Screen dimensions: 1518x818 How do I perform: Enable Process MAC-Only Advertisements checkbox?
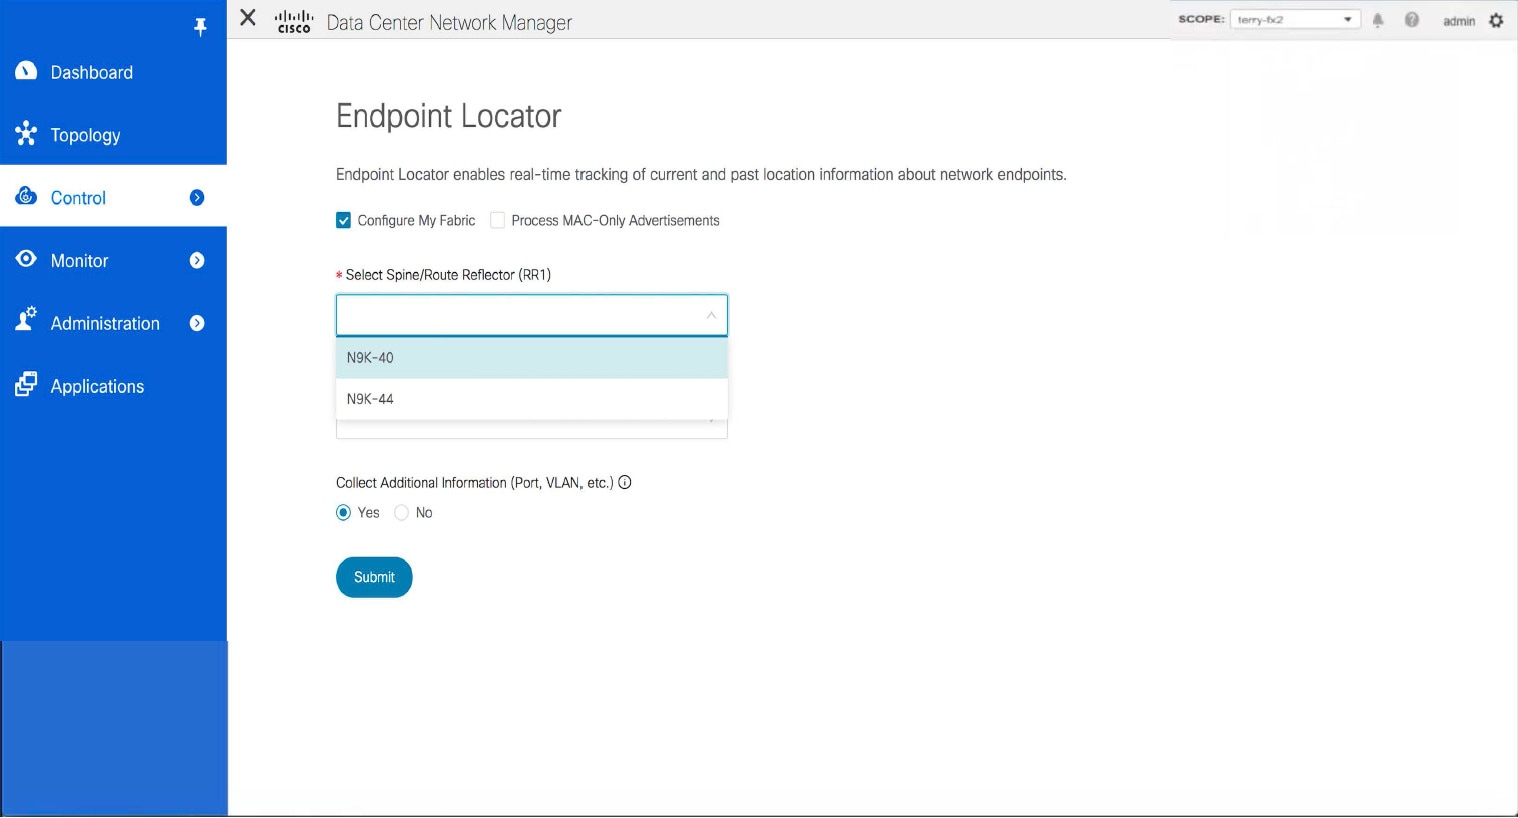(x=498, y=220)
